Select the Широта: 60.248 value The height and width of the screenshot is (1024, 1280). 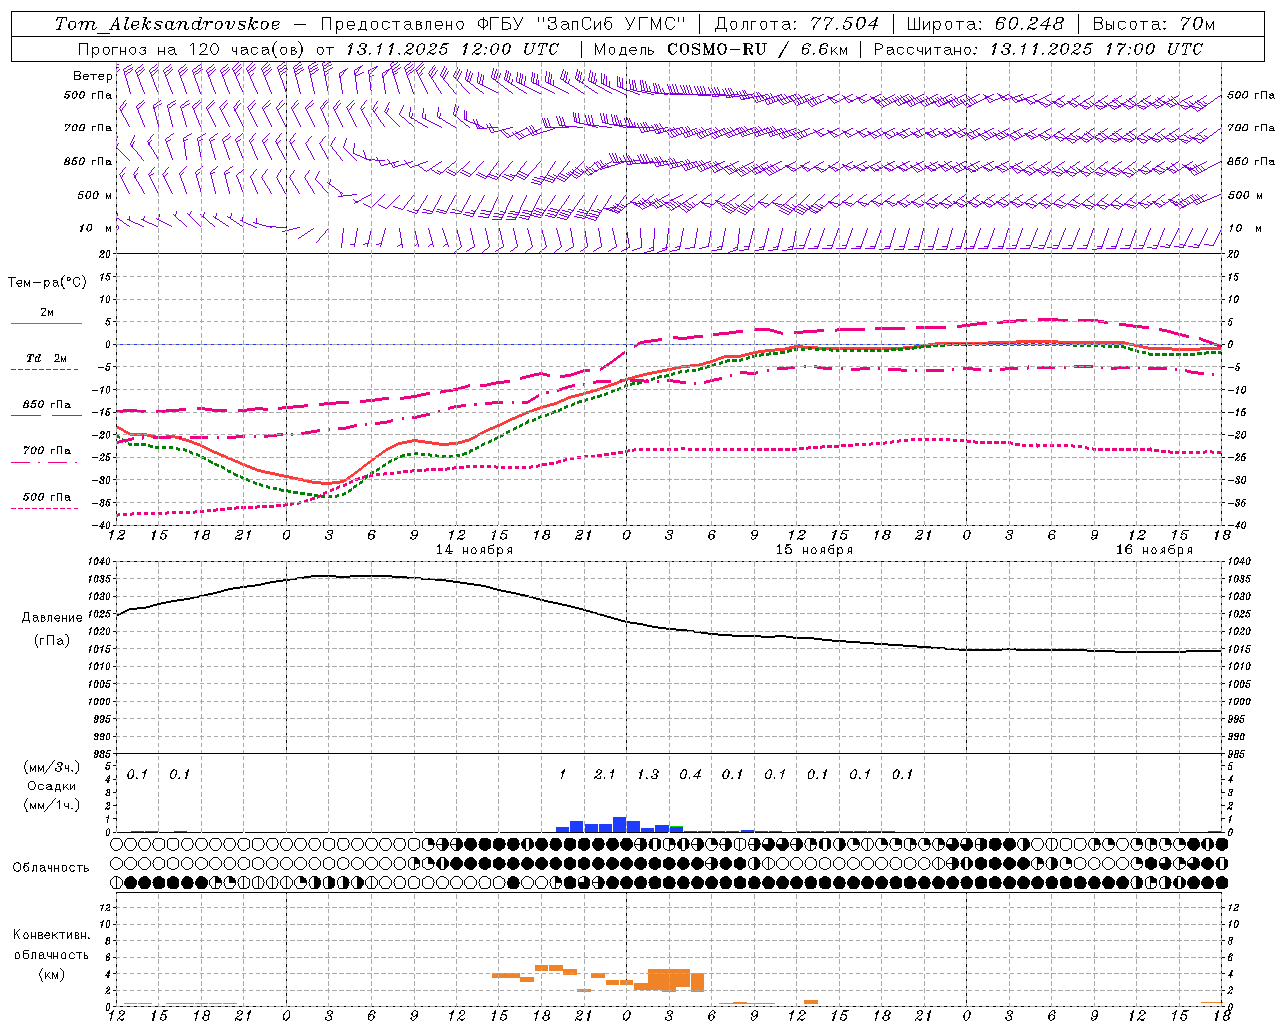pyautogui.click(x=986, y=24)
